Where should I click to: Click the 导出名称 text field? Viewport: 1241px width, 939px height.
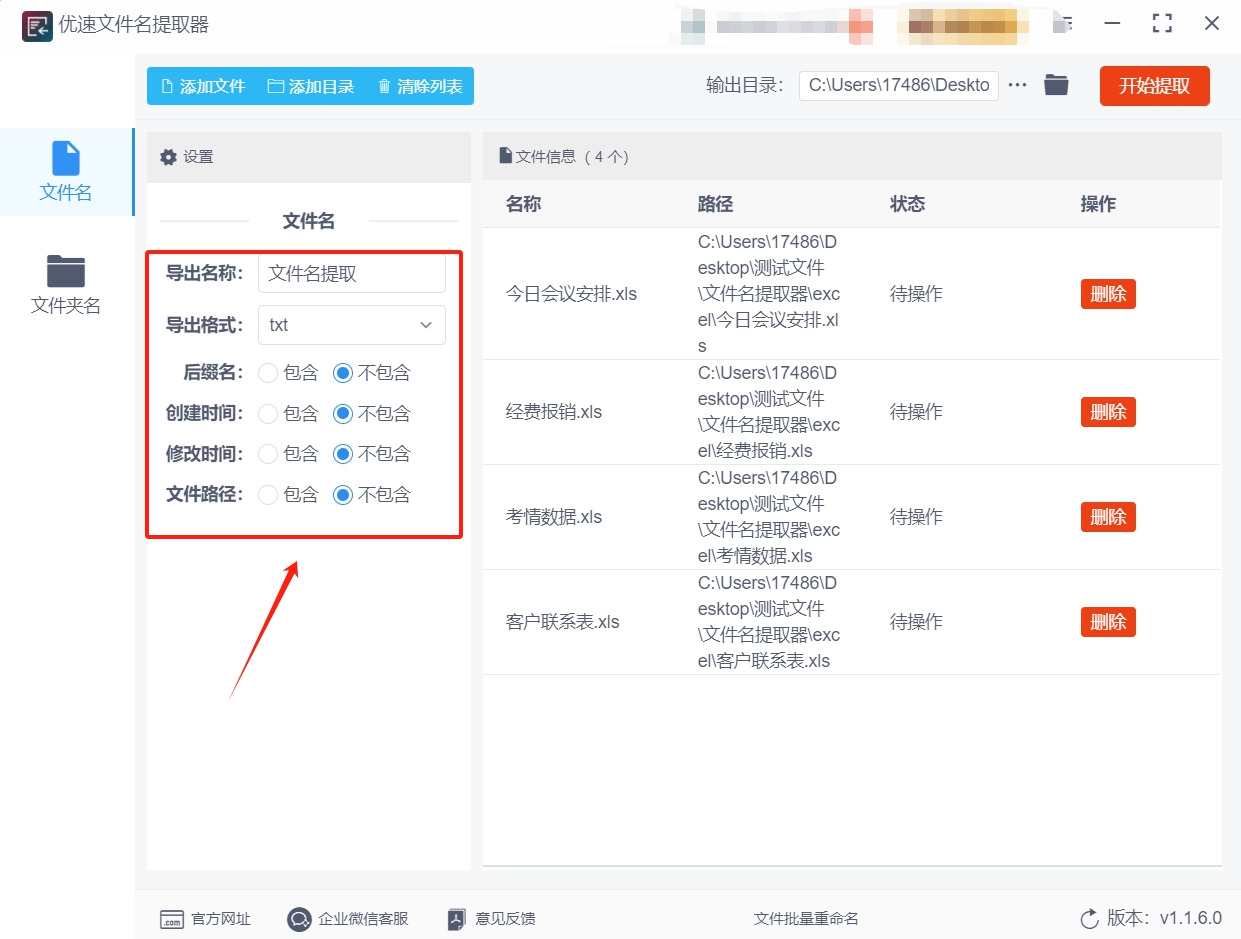click(x=351, y=274)
